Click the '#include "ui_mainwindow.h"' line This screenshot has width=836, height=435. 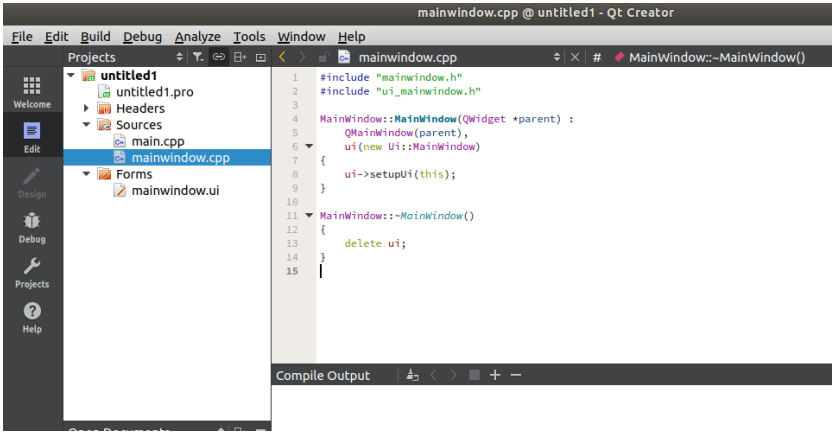tap(400, 91)
